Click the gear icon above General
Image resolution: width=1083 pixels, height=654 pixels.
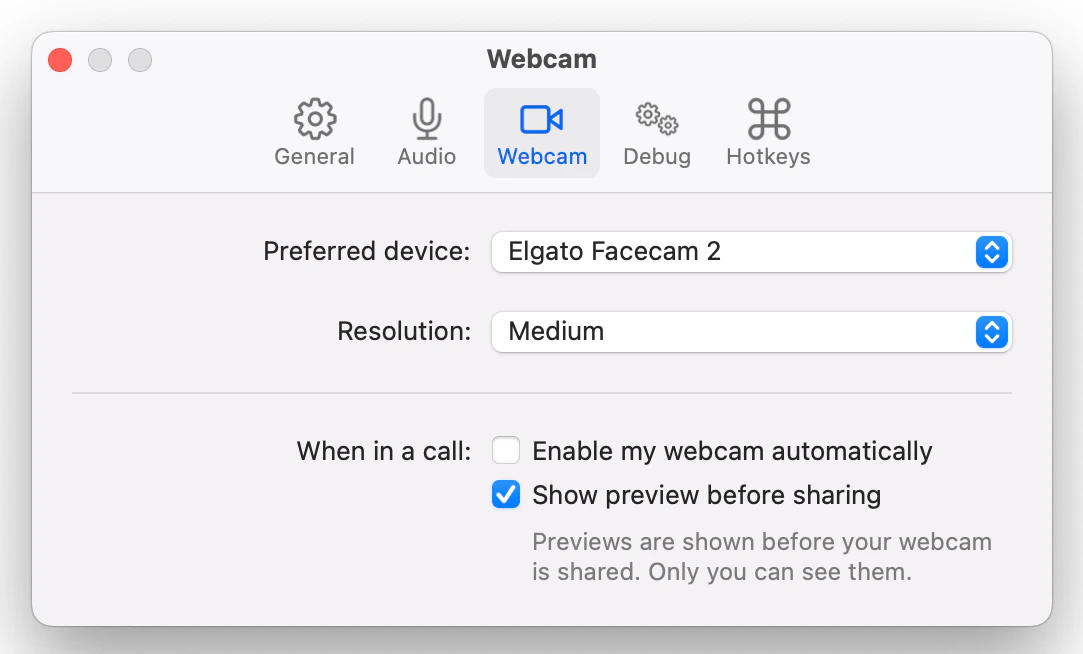(314, 117)
